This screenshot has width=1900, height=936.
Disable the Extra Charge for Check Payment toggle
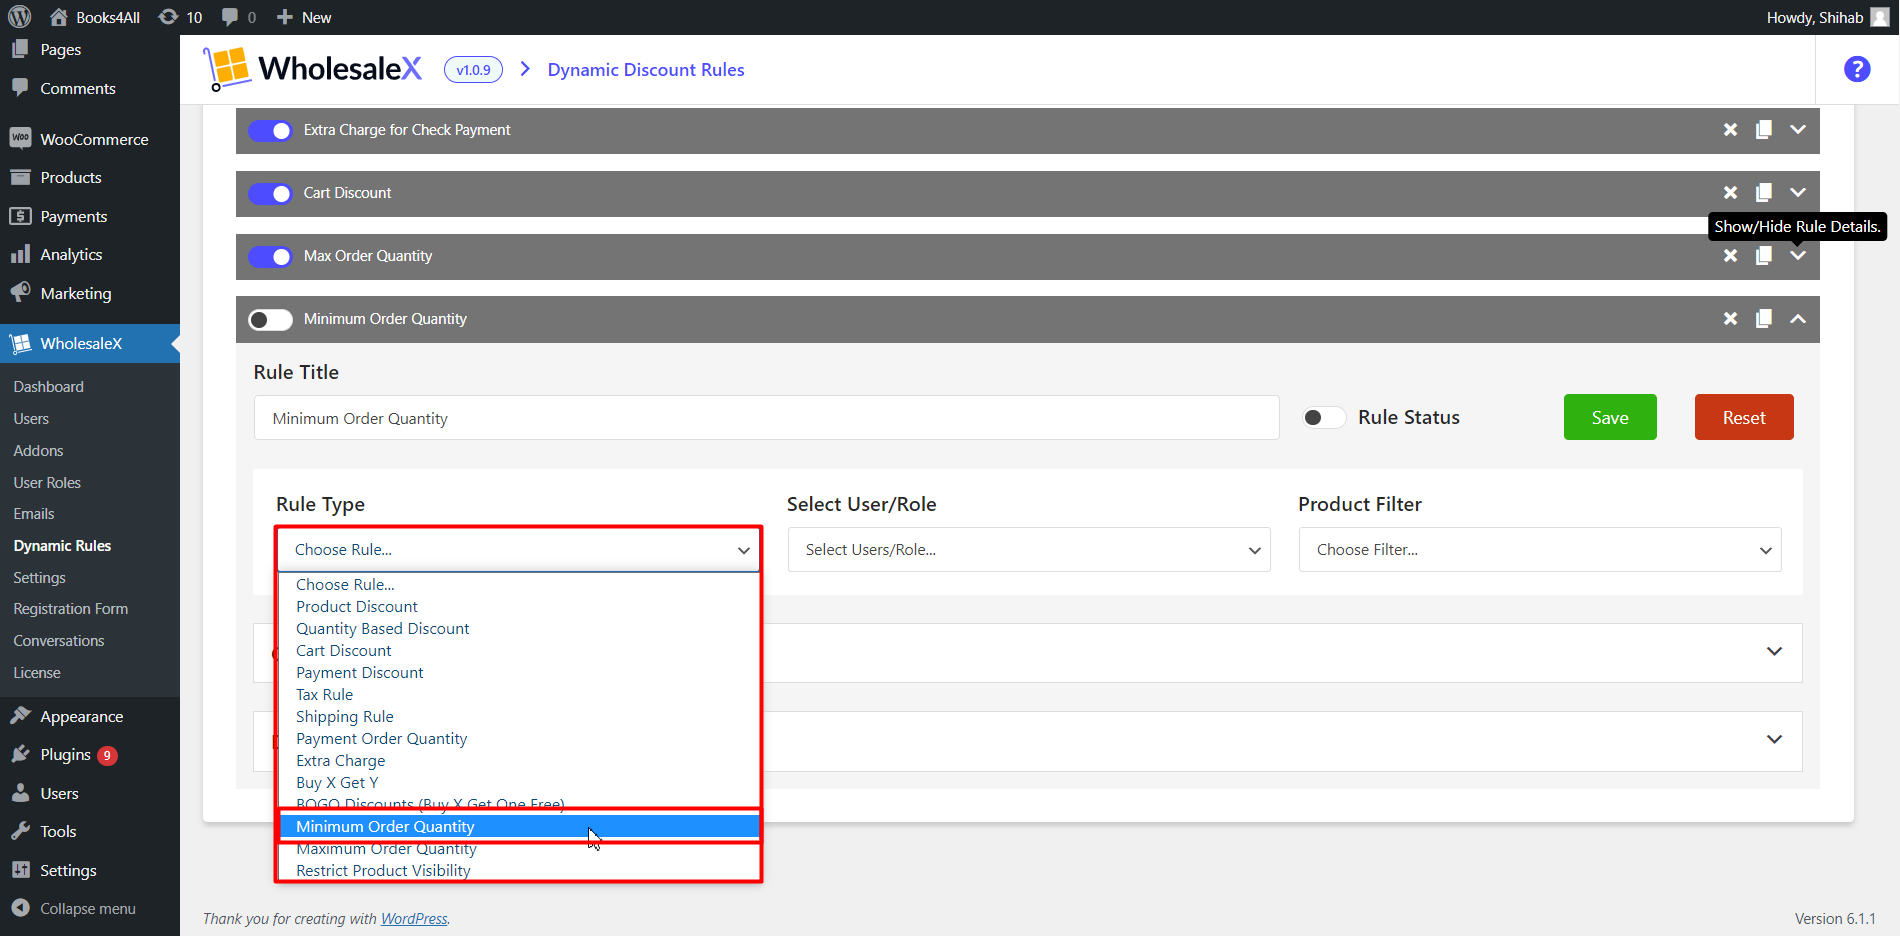pyautogui.click(x=270, y=130)
